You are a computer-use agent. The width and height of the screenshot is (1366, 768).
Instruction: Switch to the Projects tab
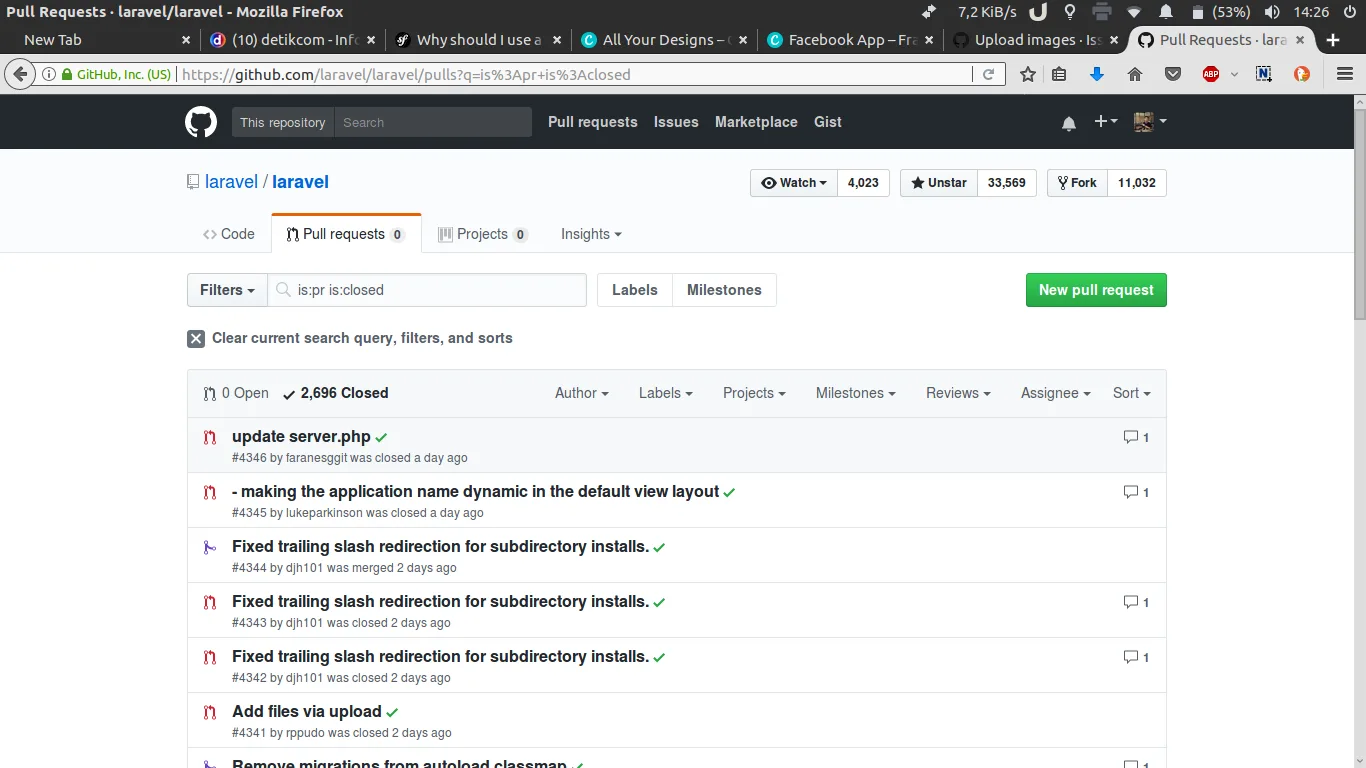tap(483, 234)
